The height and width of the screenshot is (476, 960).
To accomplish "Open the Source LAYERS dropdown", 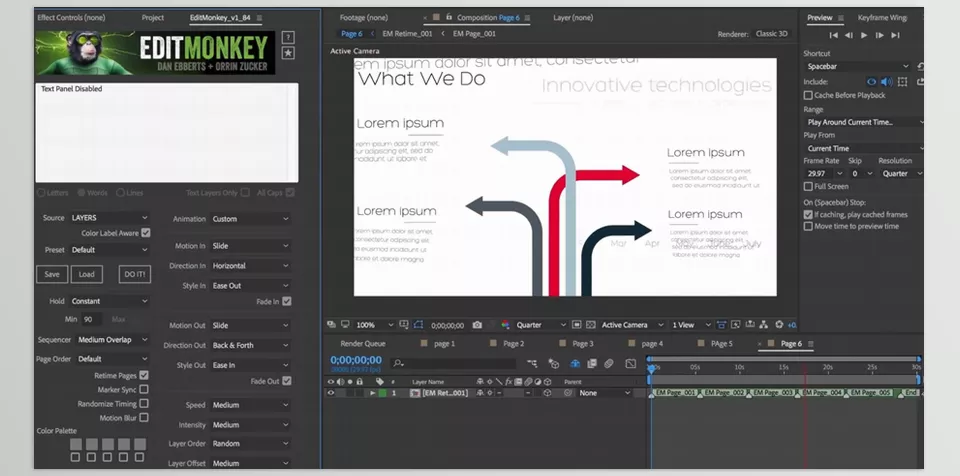I will tap(108, 217).
